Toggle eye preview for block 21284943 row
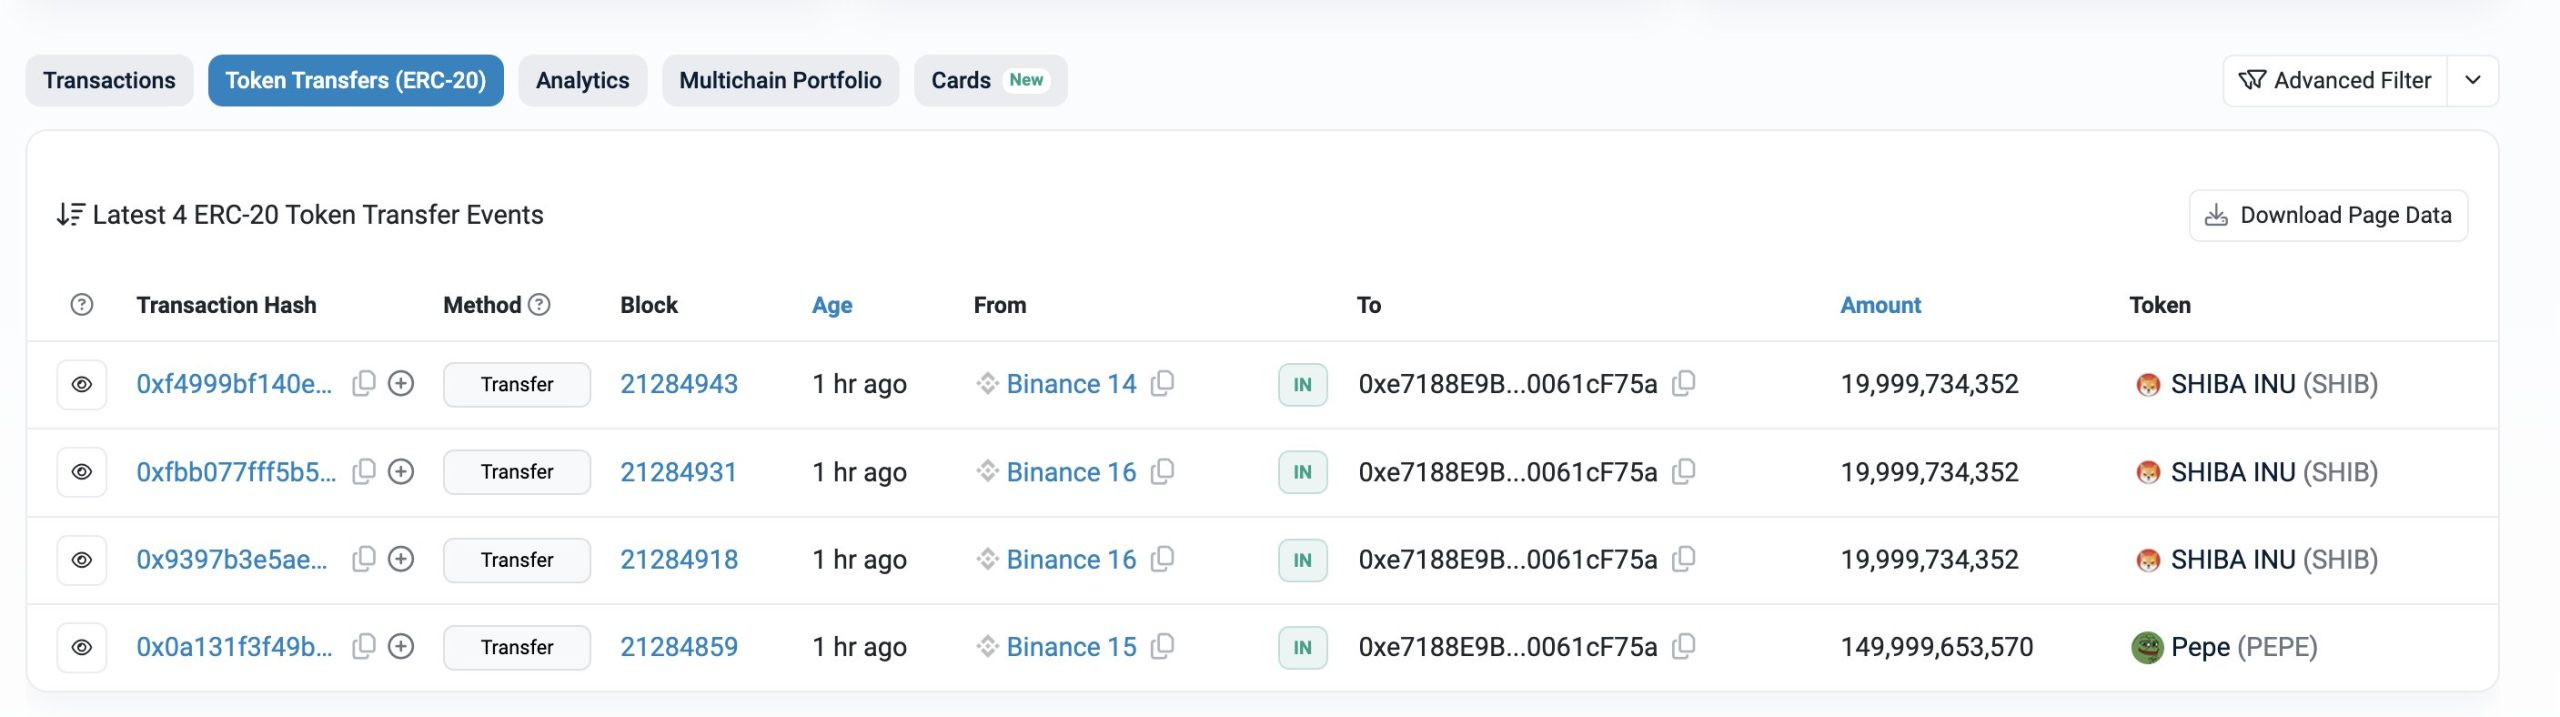 82,385
